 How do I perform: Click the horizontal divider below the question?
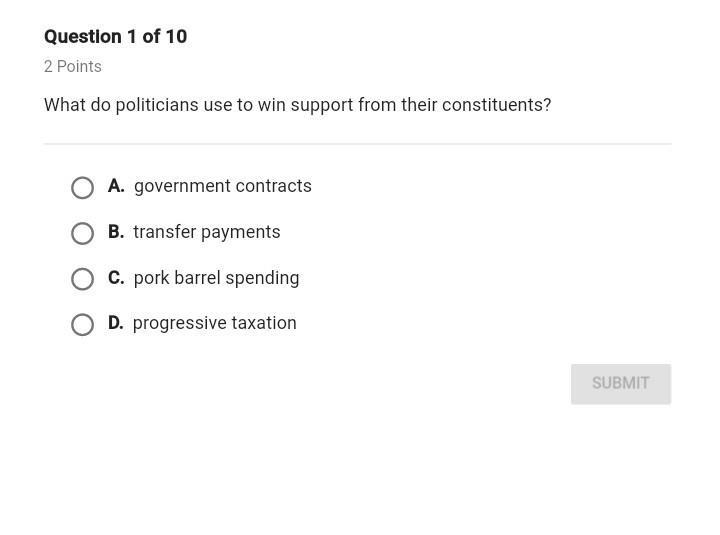click(357, 144)
